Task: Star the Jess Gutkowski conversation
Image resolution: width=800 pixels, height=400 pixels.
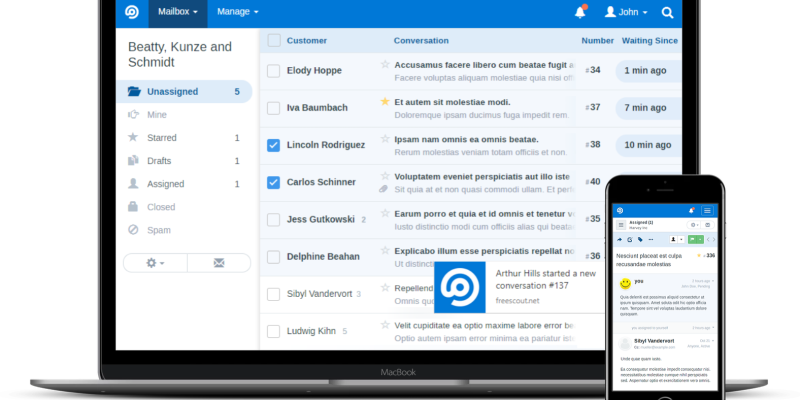Action: [x=385, y=213]
